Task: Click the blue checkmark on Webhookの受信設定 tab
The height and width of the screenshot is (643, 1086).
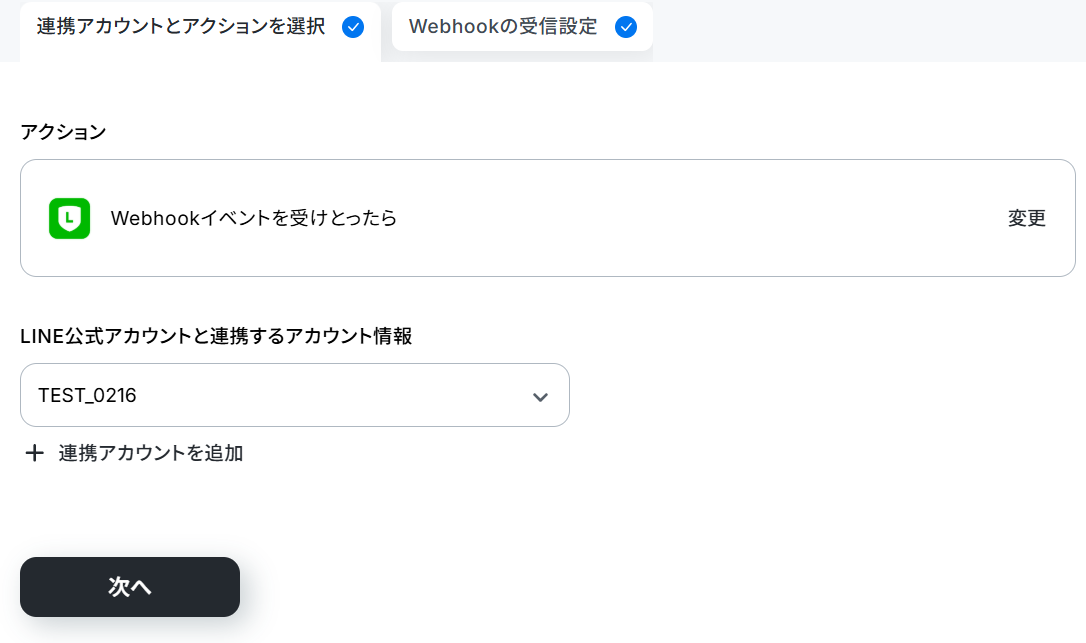Action: 626,27
